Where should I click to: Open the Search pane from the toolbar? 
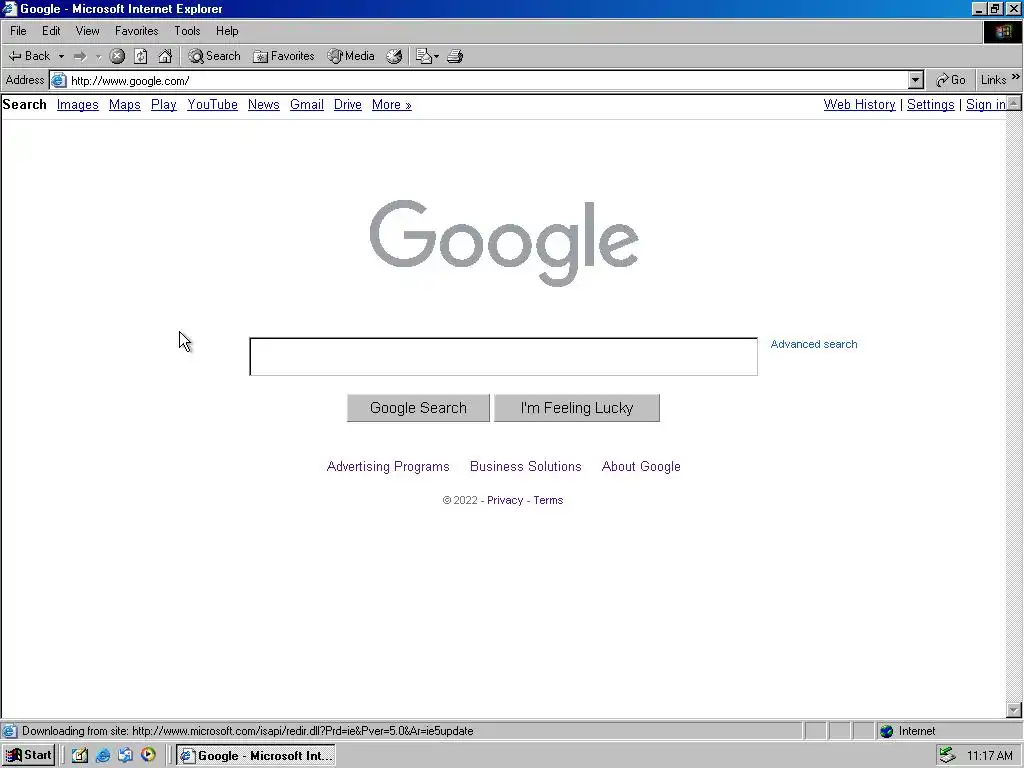pyautogui.click(x=214, y=56)
